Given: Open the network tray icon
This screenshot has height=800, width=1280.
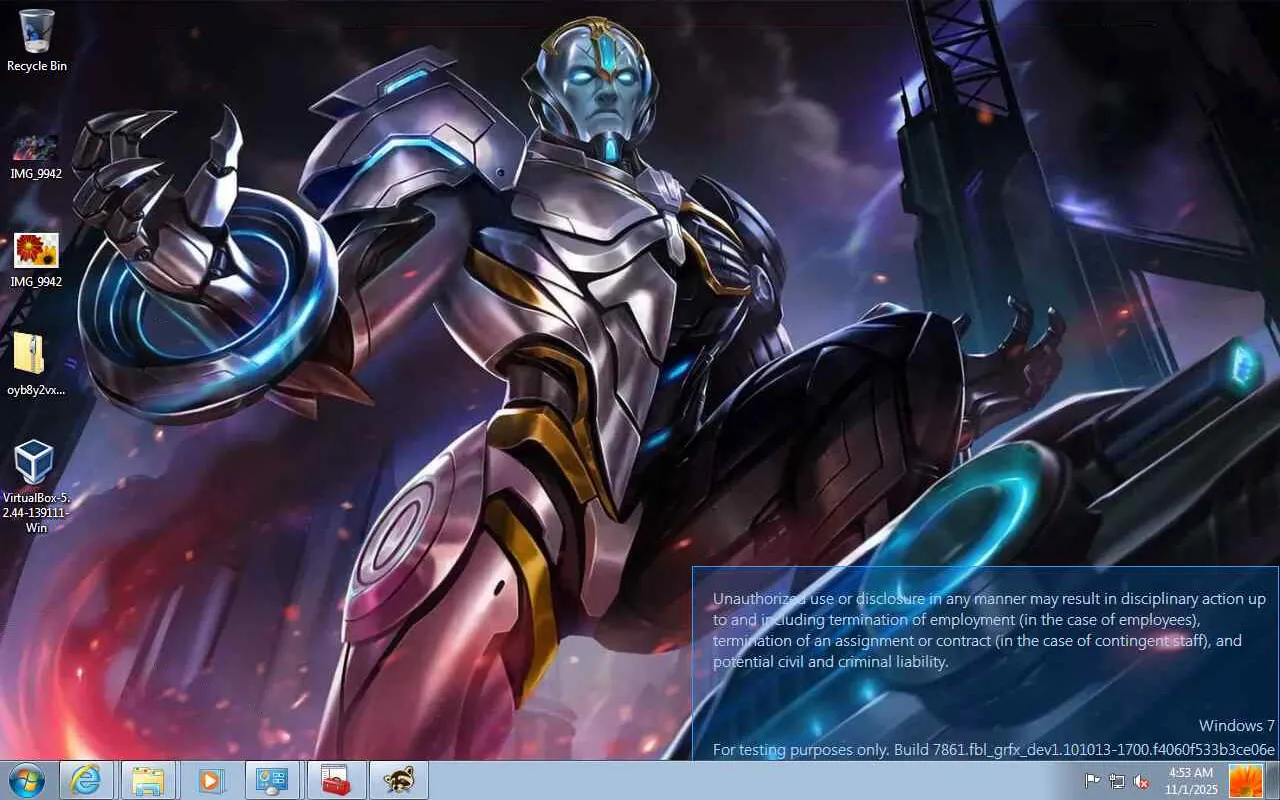Looking at the screenshot, I should pos(1117,781).
